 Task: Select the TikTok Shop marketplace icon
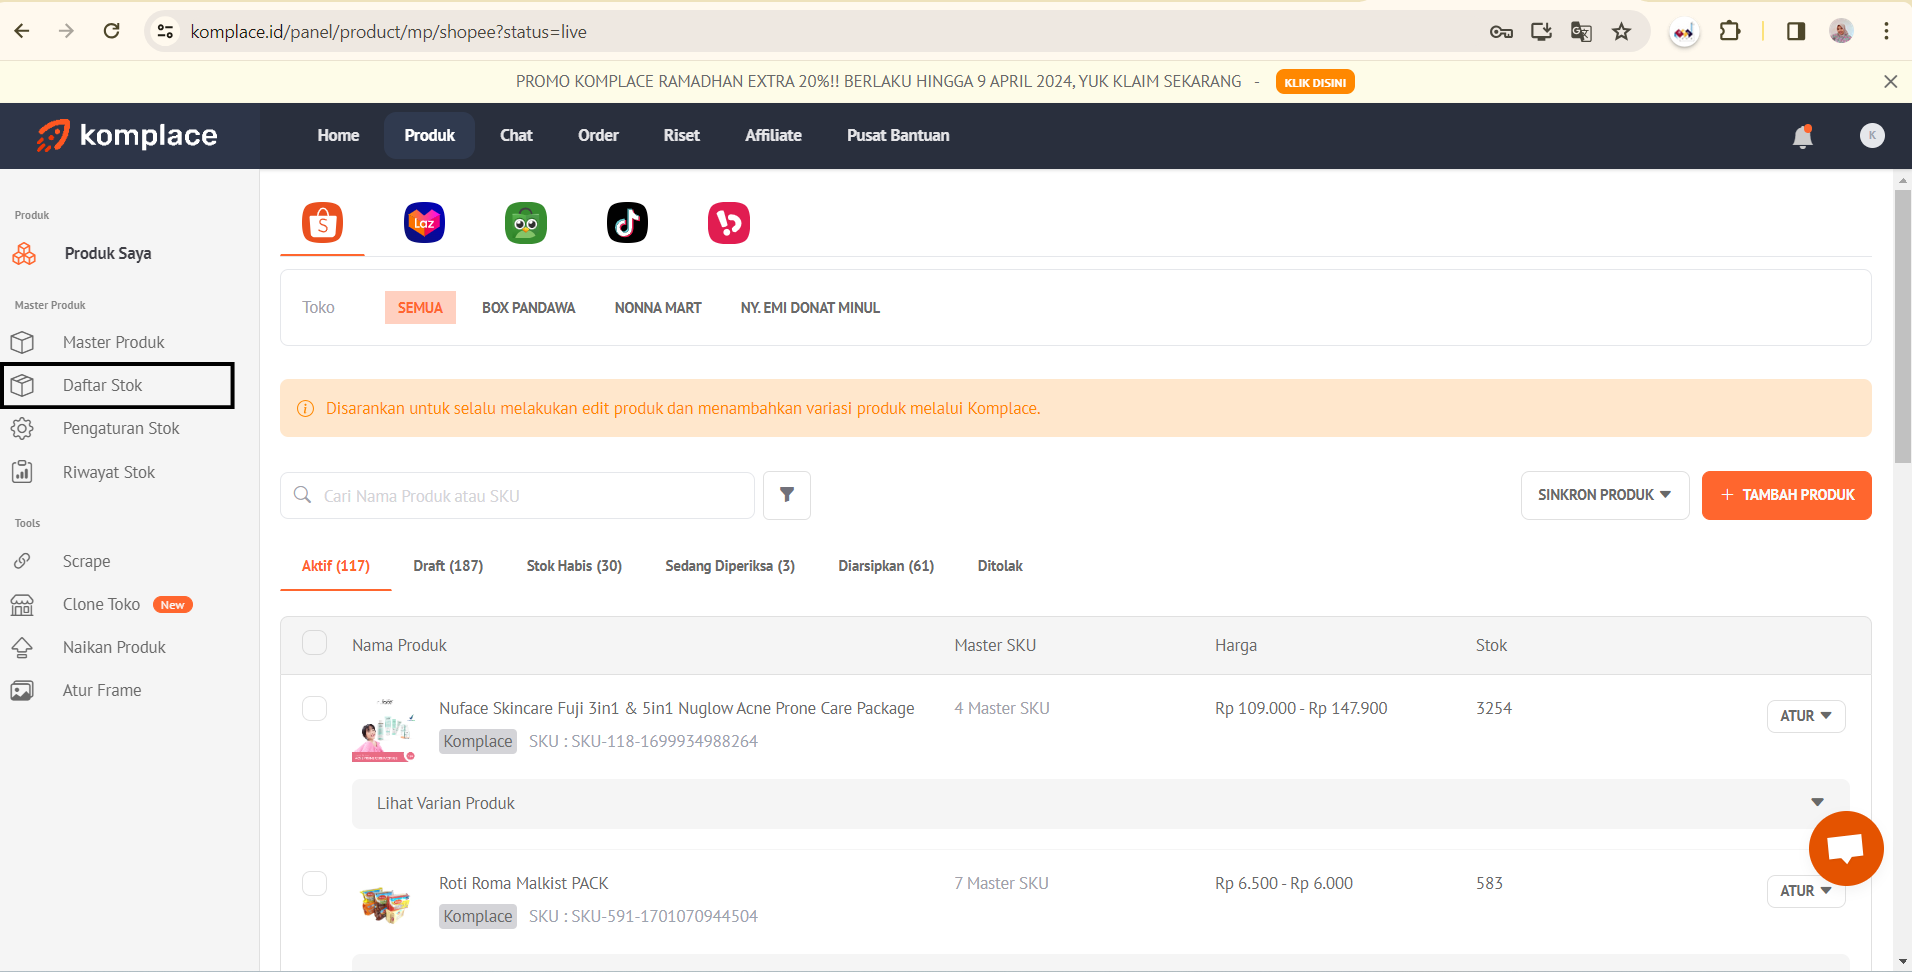(x=627, y=222)
